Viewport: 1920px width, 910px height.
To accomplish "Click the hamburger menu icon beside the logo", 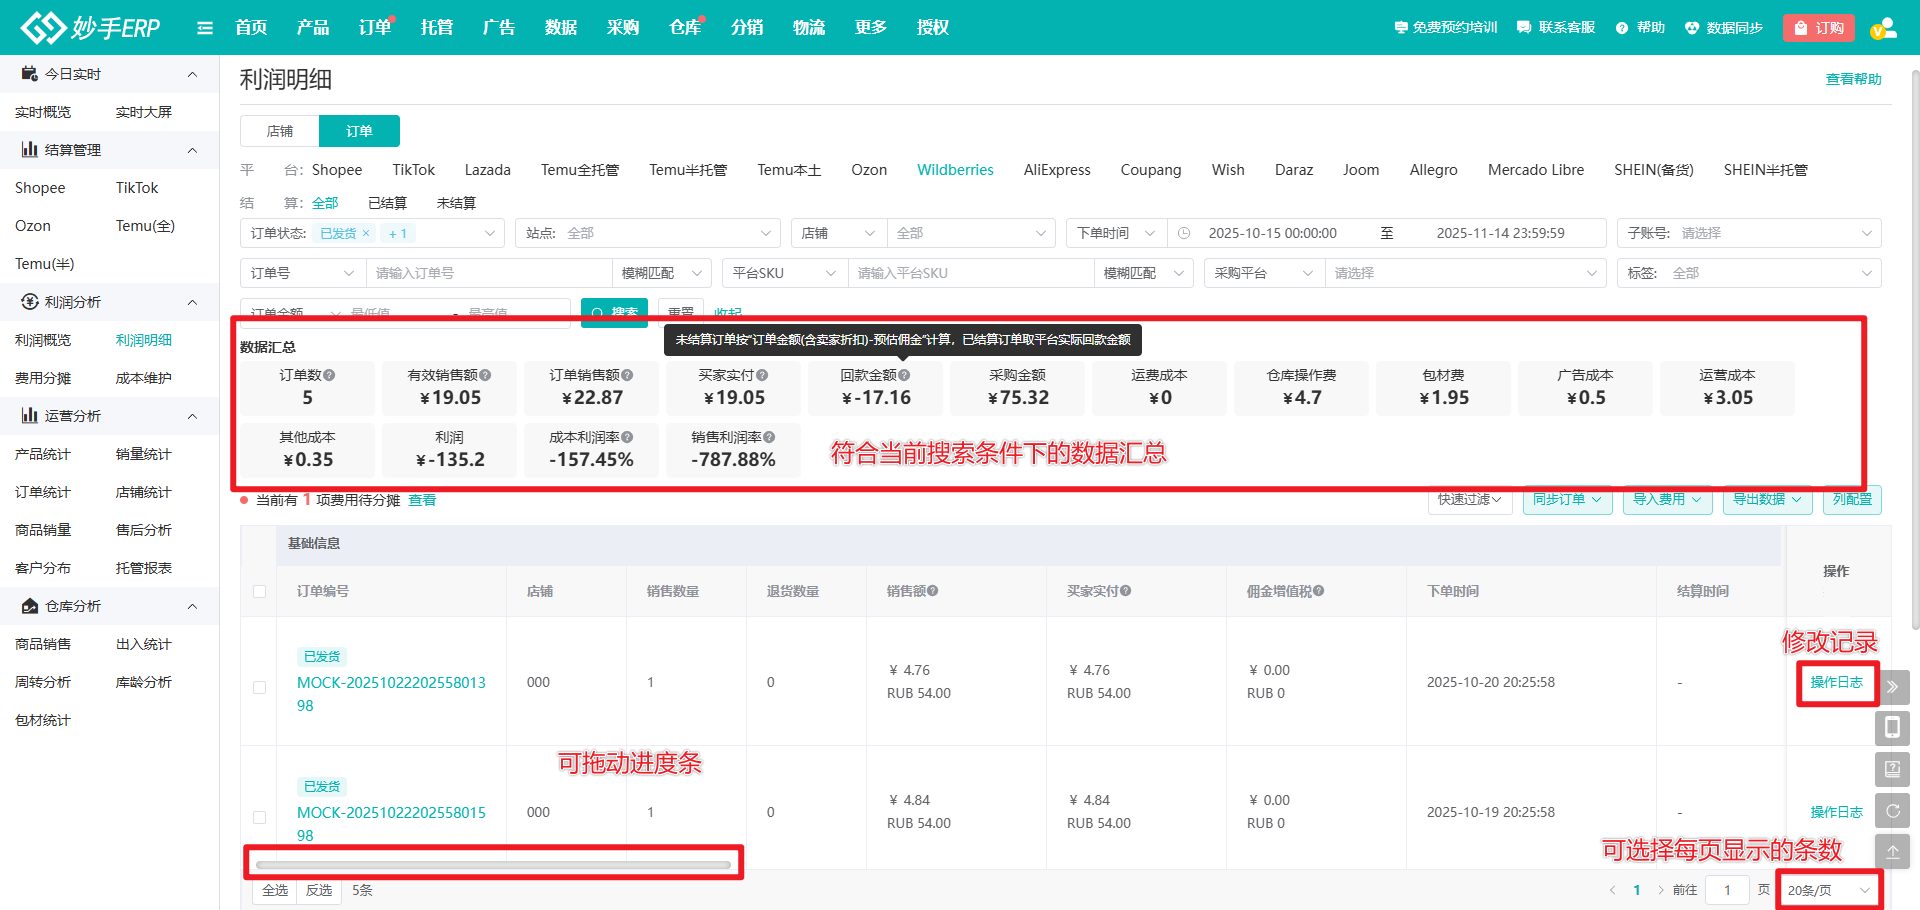I will [x=205, y=28].
